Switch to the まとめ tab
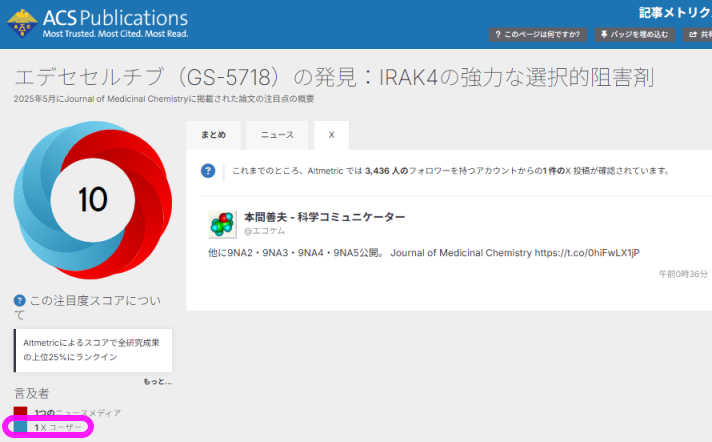Screen dimensions: 712x442 click(x=213, y=135)
